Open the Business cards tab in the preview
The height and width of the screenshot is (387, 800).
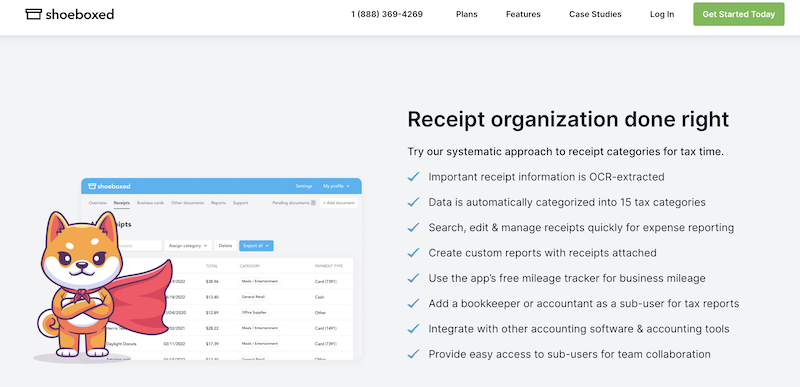pyautogui.click(x=151, y=203)
